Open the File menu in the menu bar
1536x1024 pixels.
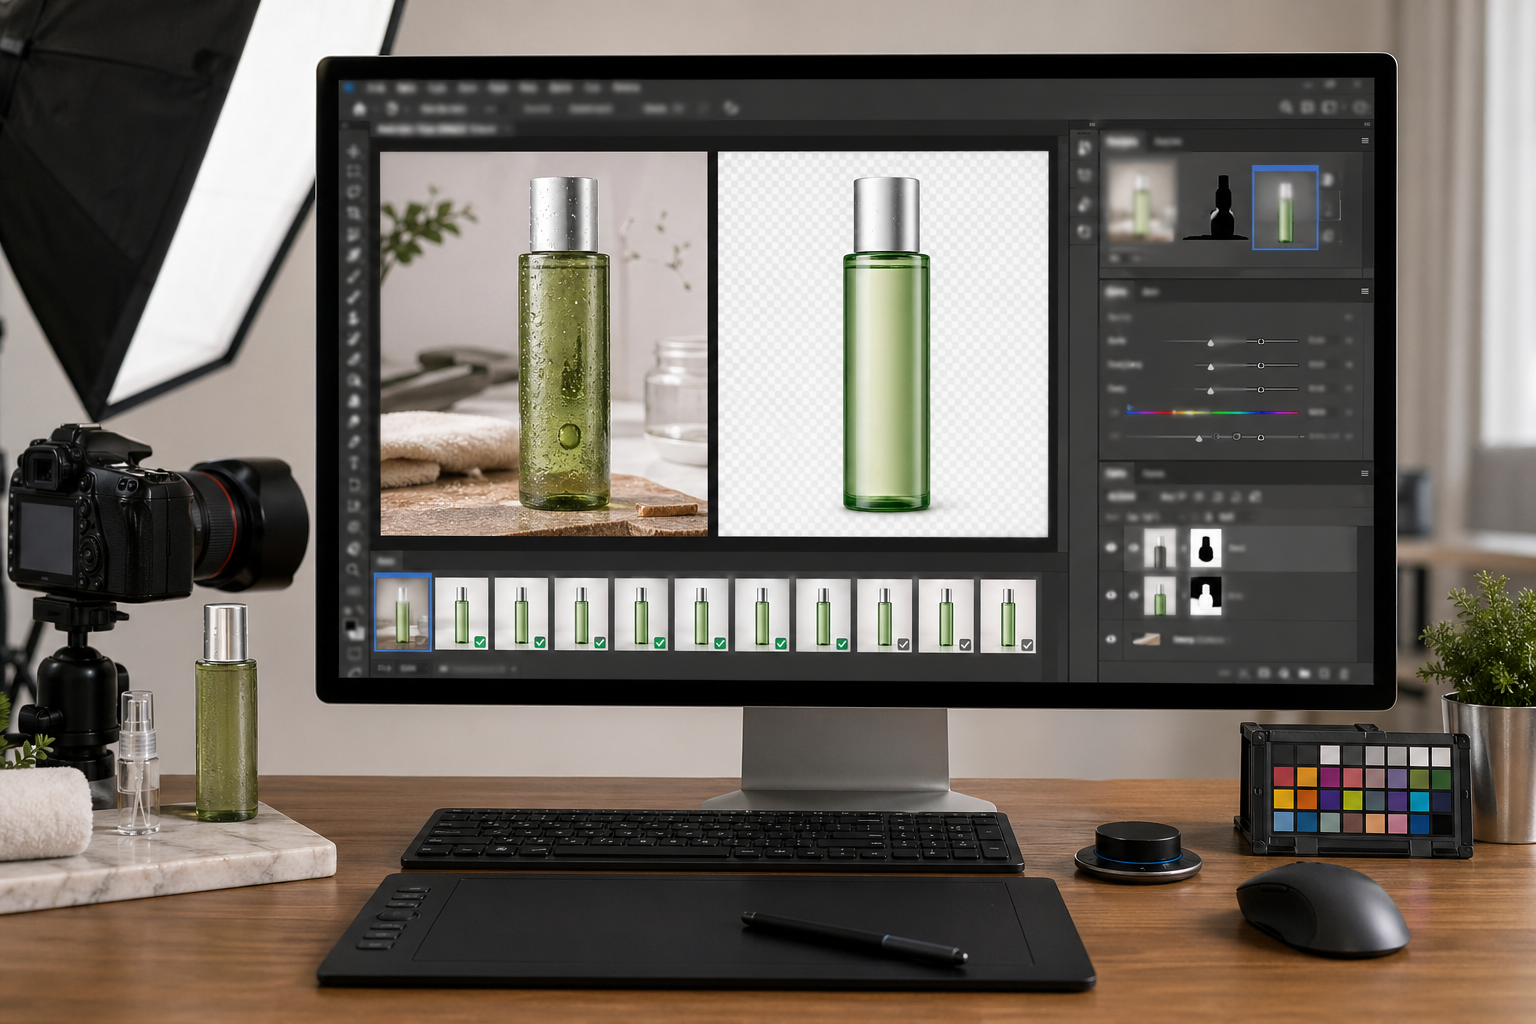(378, 86)
